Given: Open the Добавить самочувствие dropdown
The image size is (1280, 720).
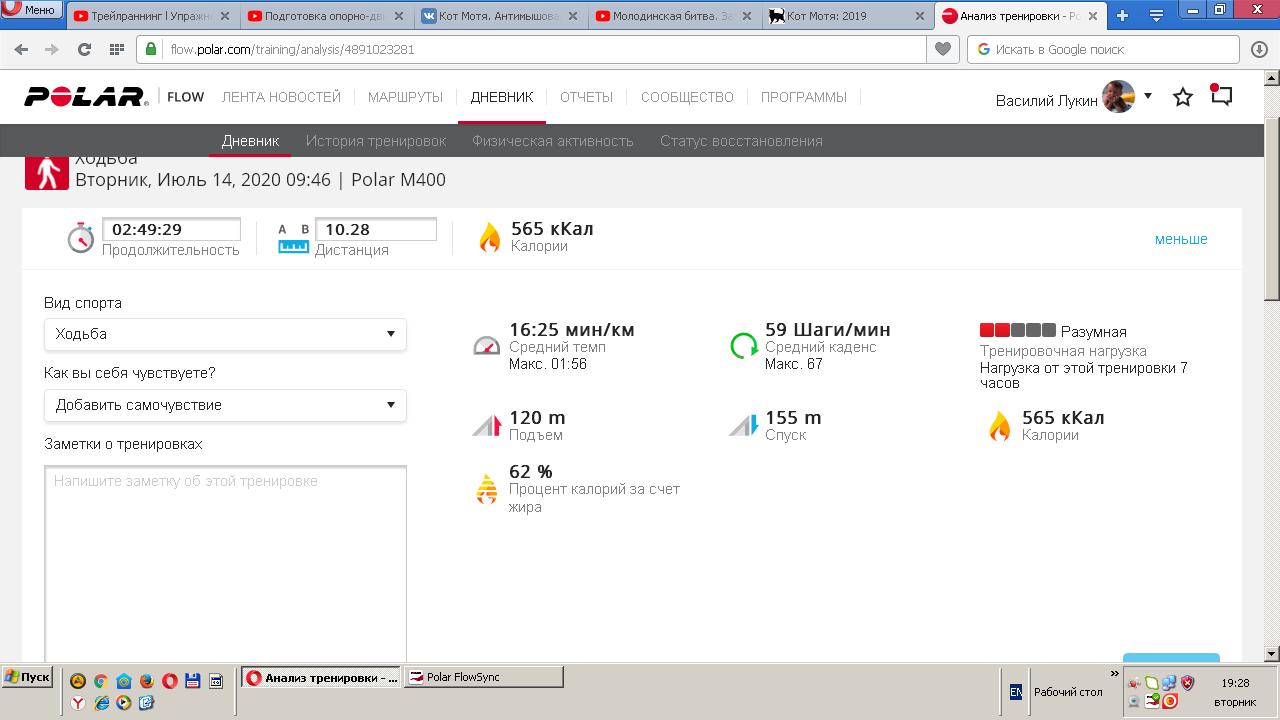Looking at the screenshot, I should pos(225,405).
